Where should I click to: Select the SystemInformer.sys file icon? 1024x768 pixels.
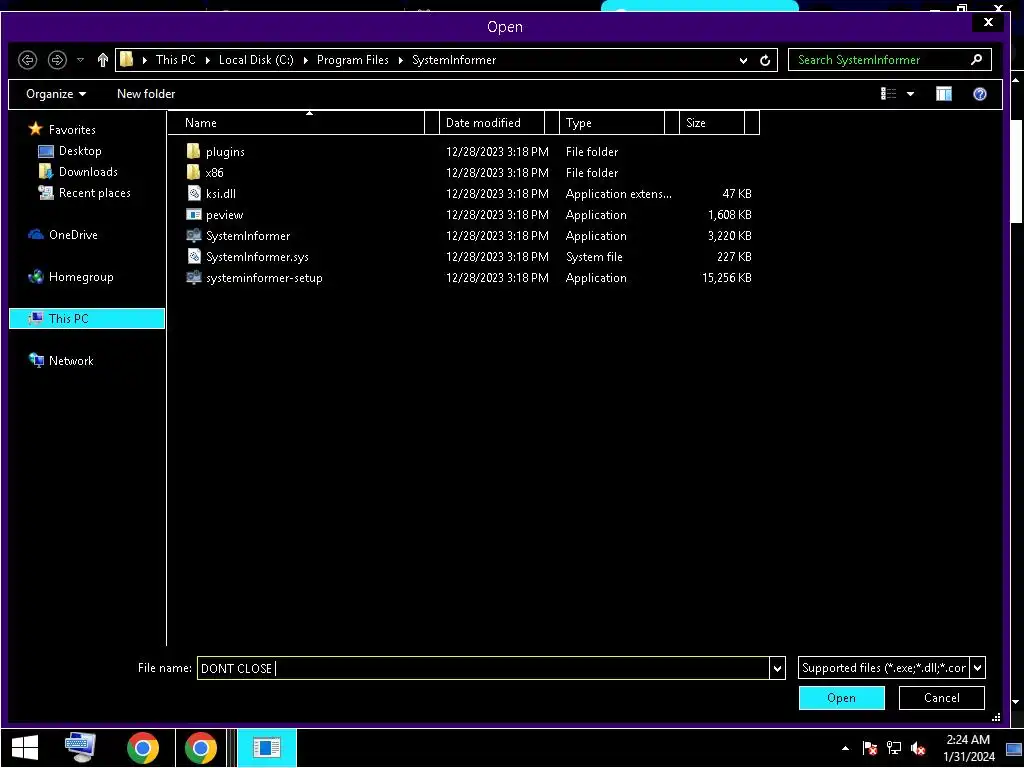pyautogui.click(x=194, y=257)
